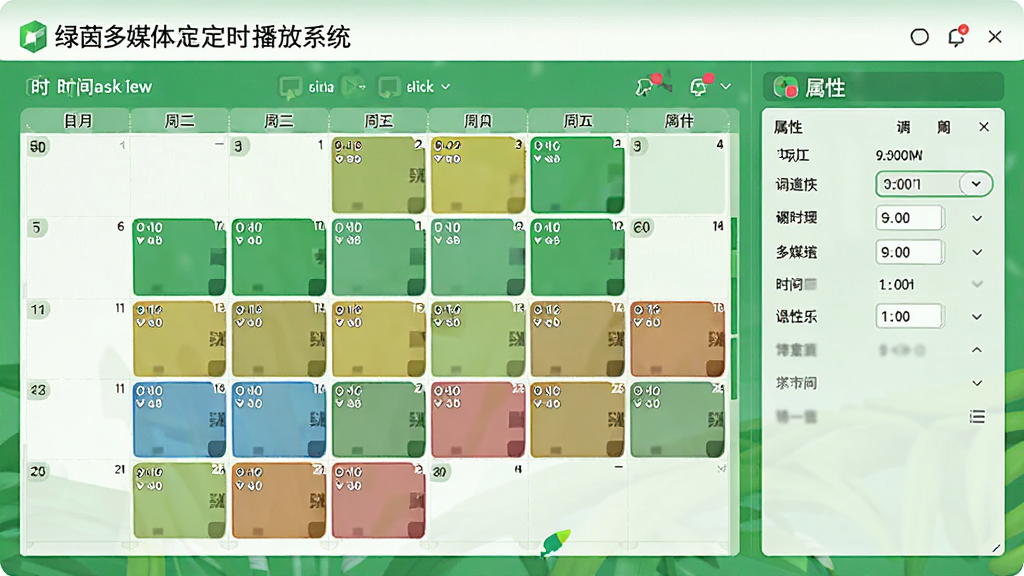The image size is (1024, 576).
Task: Select the orange event in week 20 row
Action: (x=279, y=501)
